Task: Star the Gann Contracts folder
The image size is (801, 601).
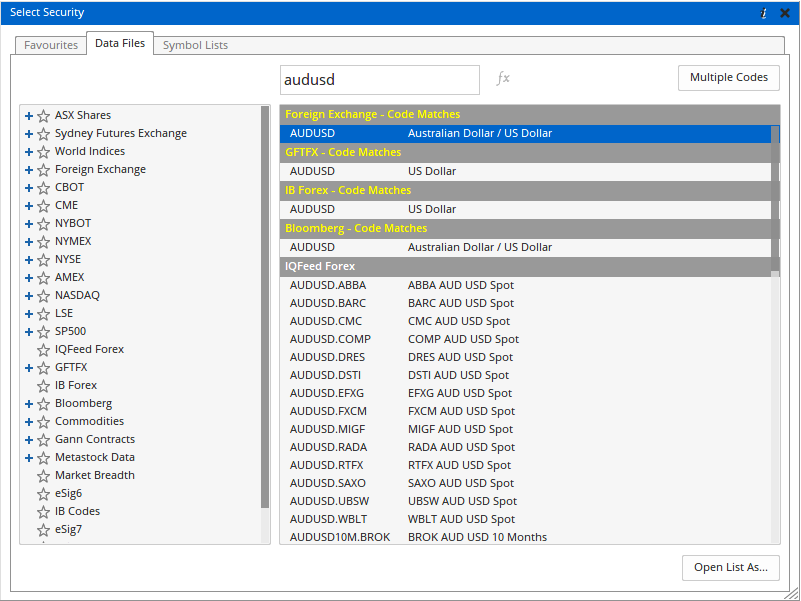Action: tap(43, 440)
